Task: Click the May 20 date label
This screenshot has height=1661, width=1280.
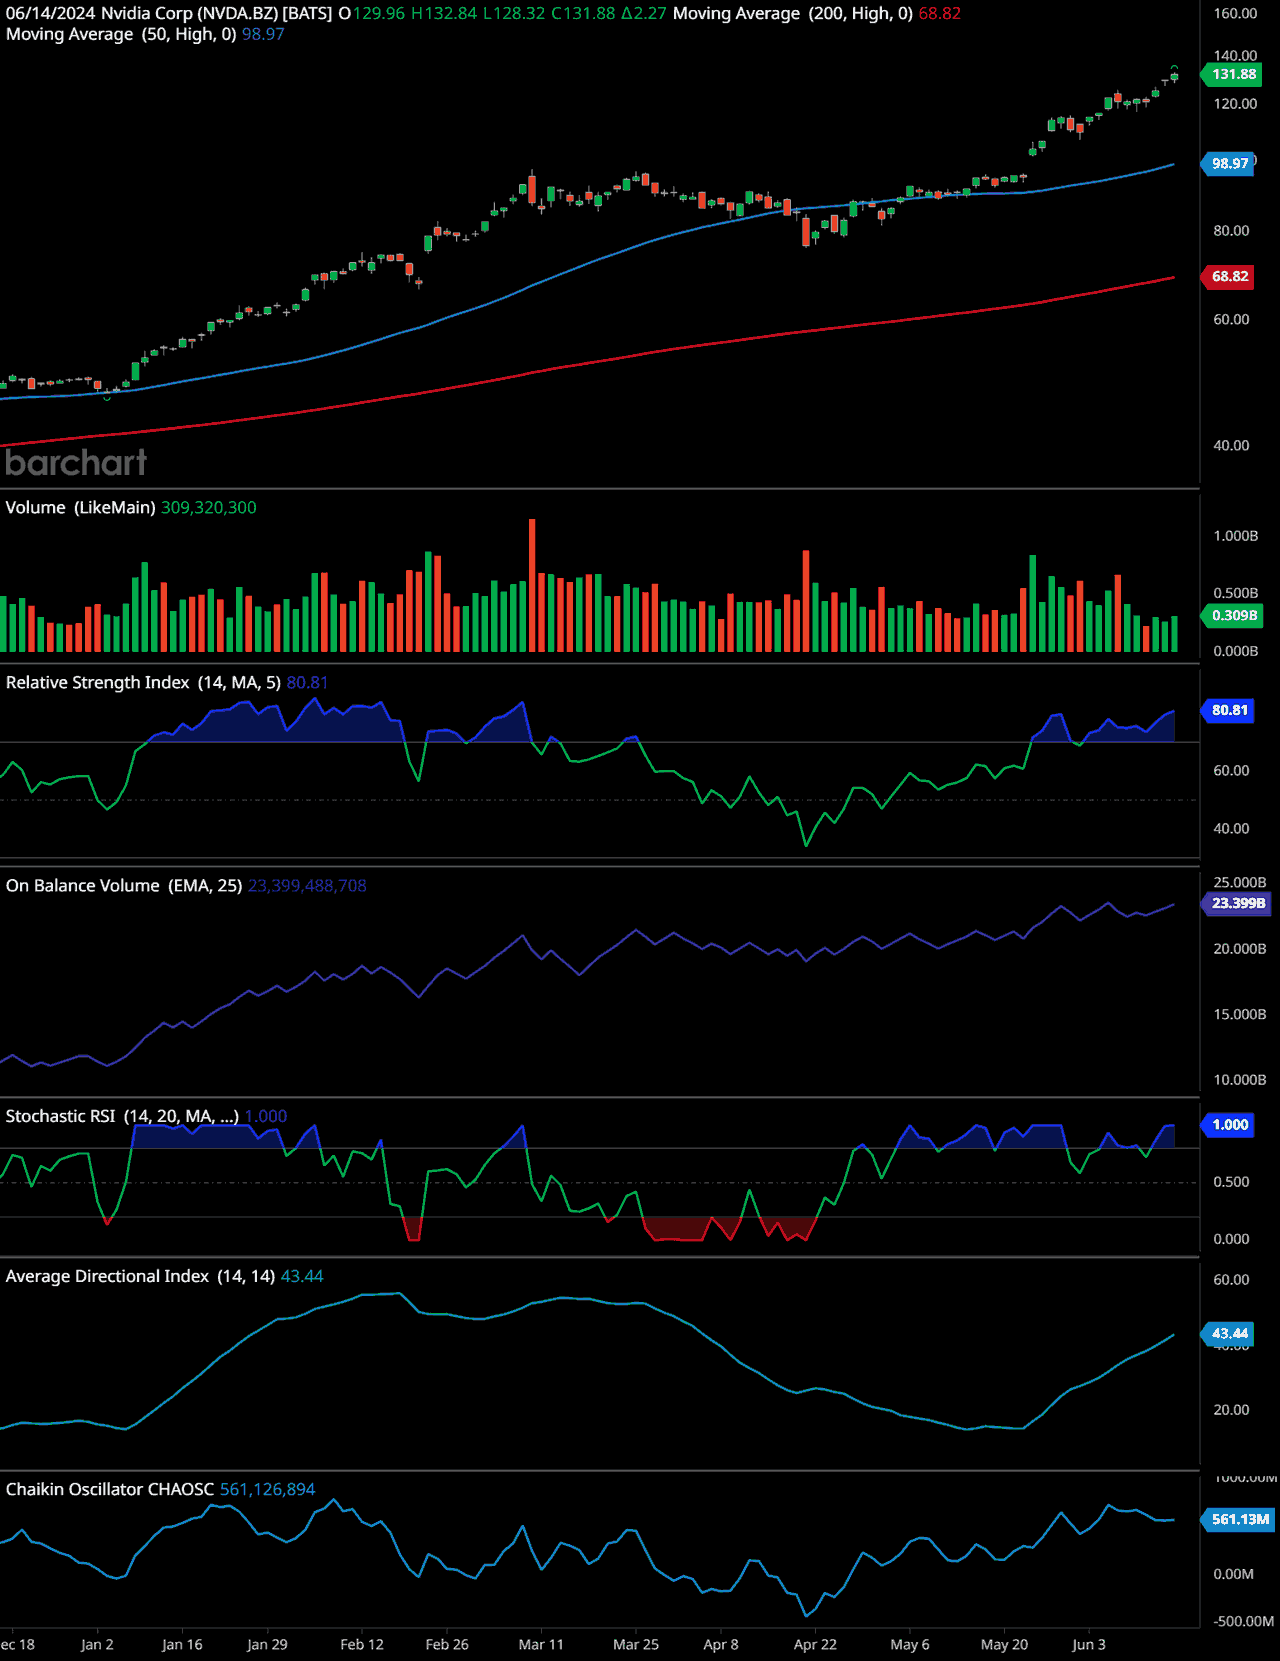Action: tap(1004, 1645)
